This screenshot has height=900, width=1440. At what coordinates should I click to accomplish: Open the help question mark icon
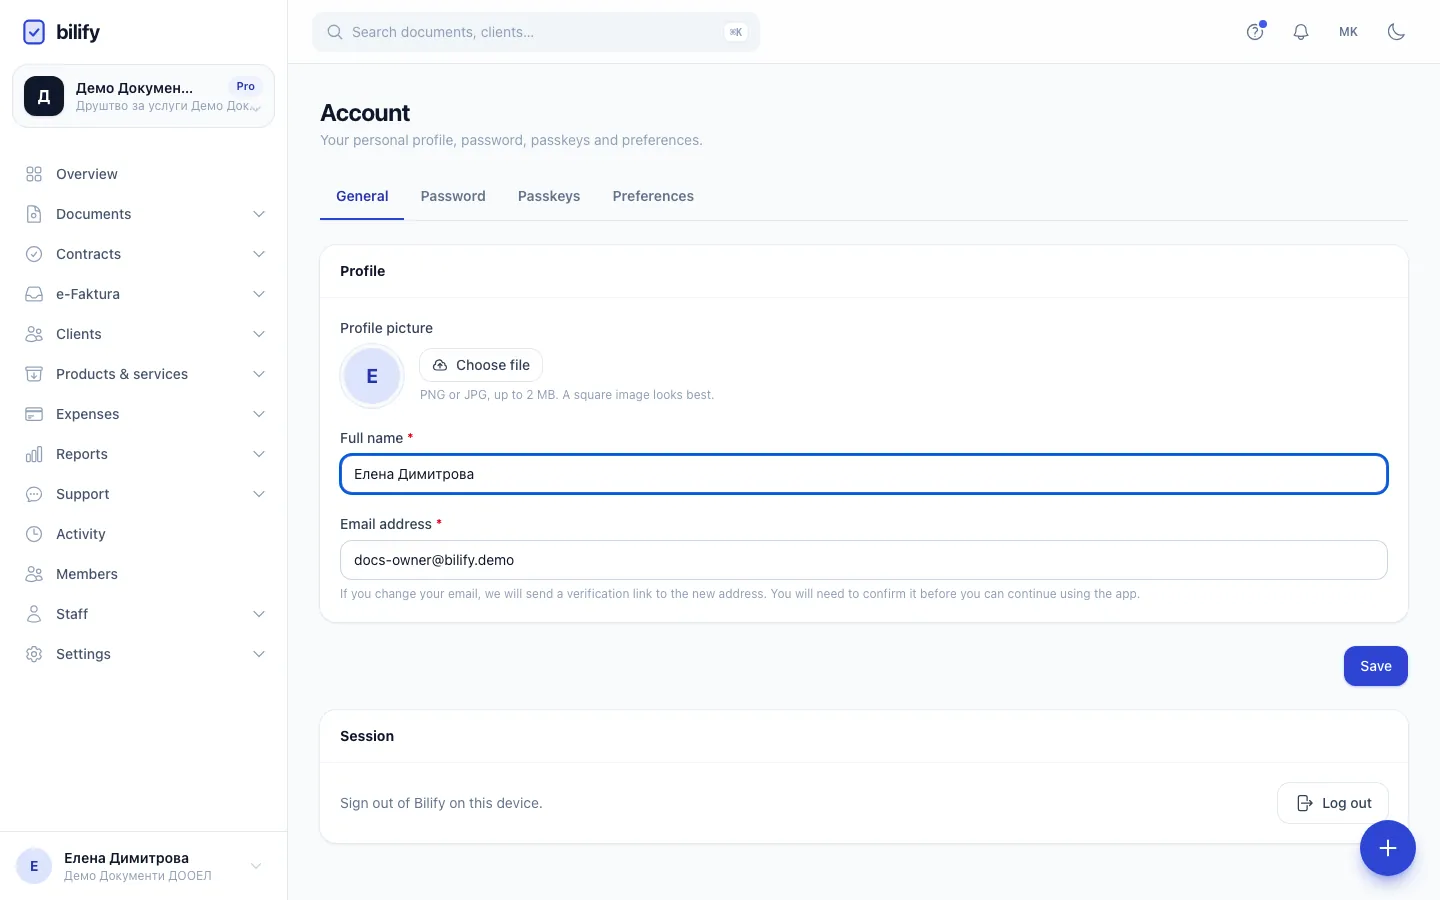click(1255, 32)
